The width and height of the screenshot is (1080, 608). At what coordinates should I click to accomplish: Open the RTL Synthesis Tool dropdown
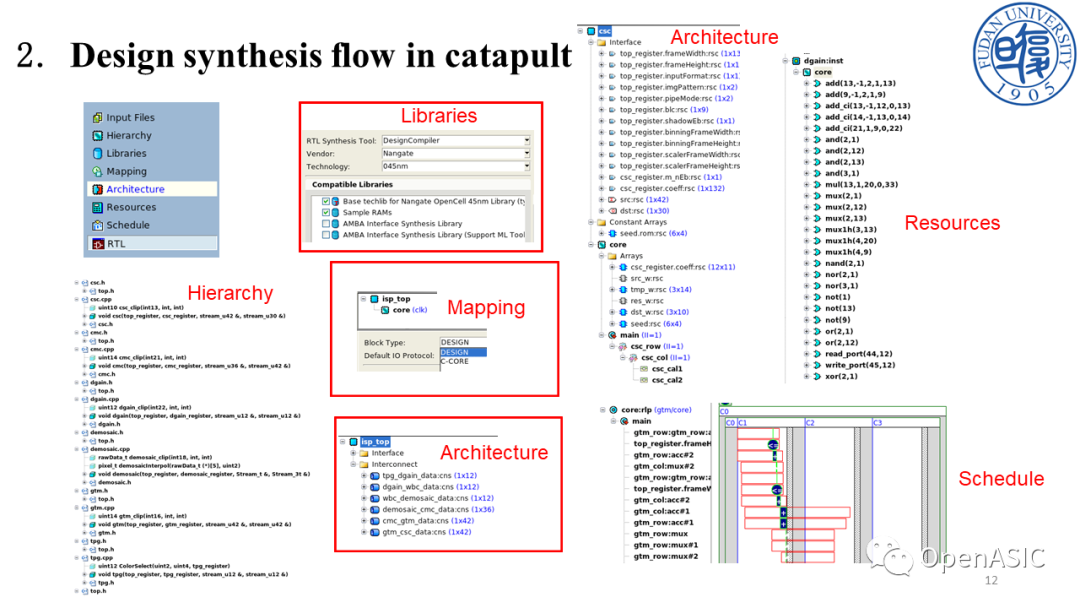(x=527, y=141)
